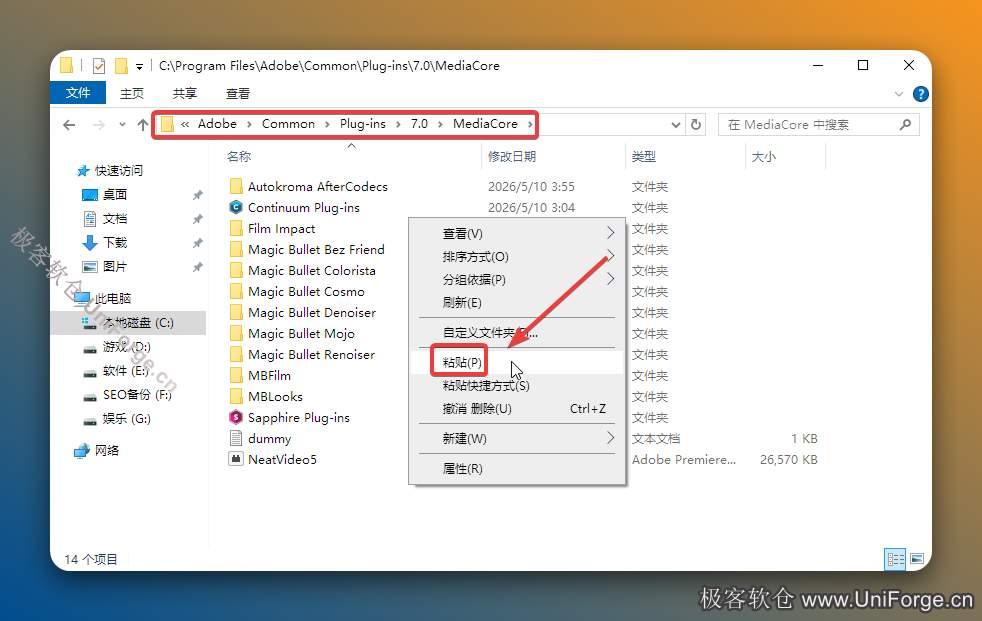The height and width of the screenshot is (621, 982).
Task: Select the Continuum Plug-ins folder icon
Action: click(x=236, y=207)
